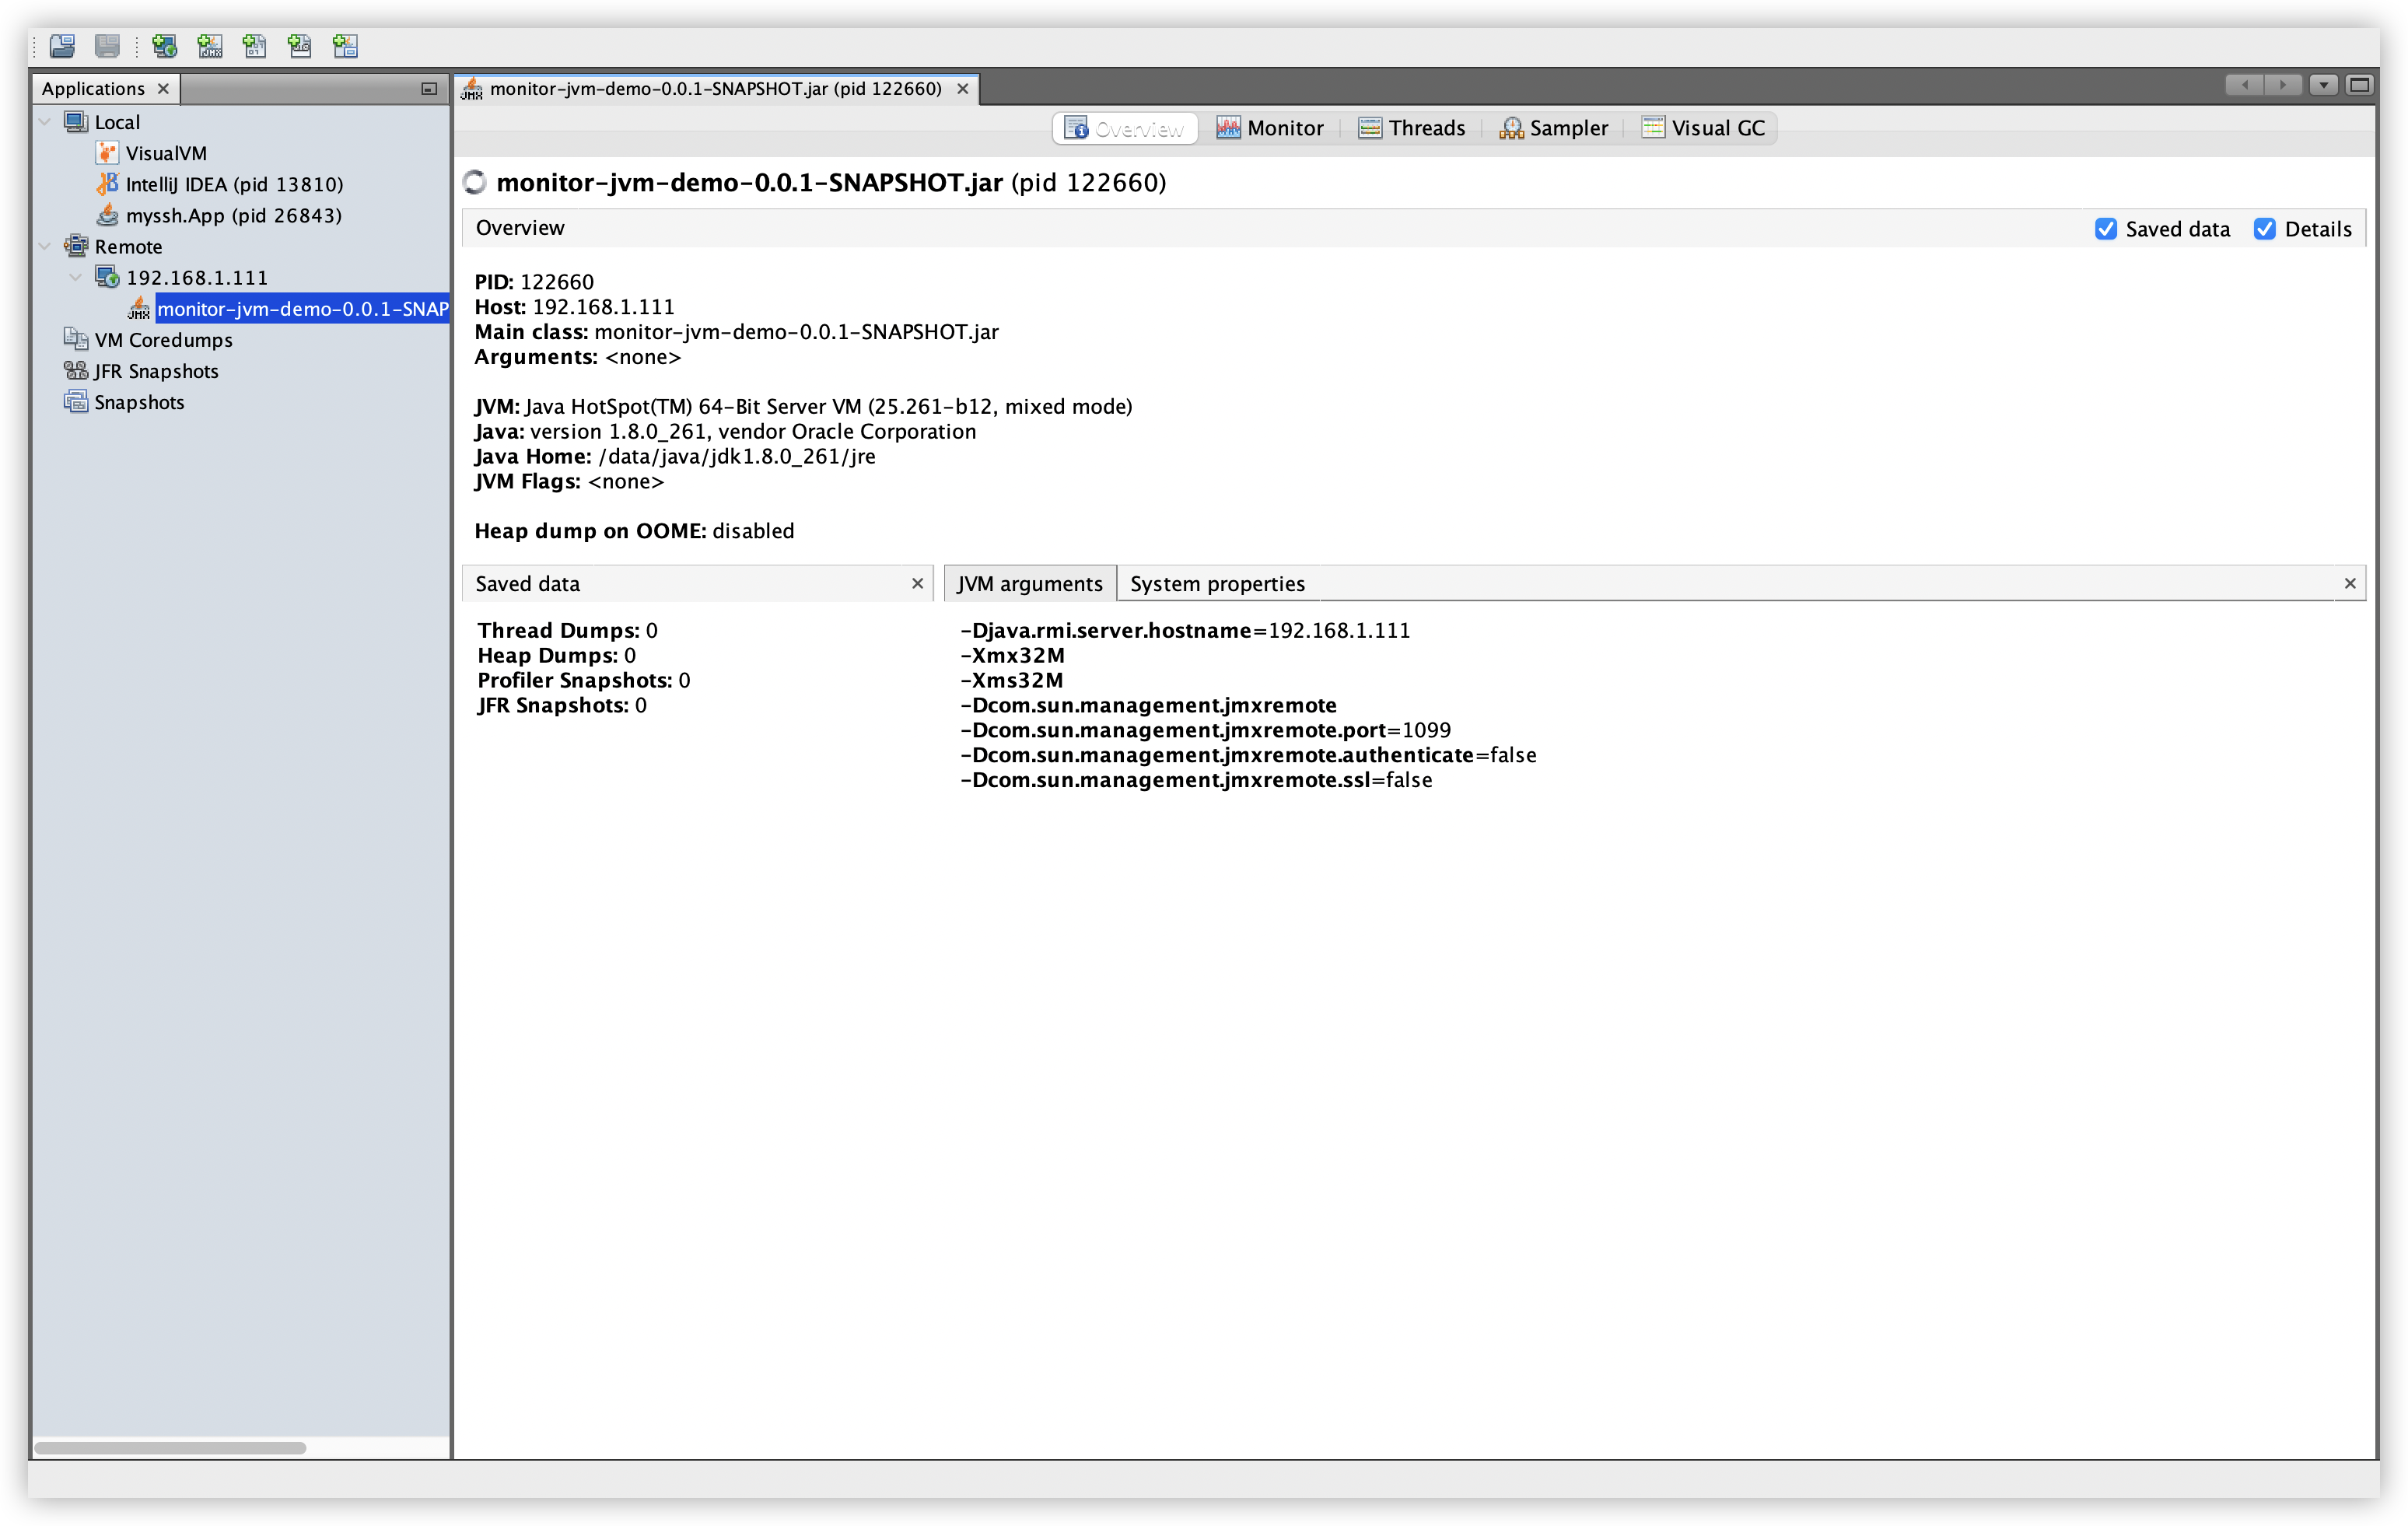Click the Load snapshot toolbar icon
Image resolution: width=2408 pixels, height=1526 pixels.
pos(62,46)
